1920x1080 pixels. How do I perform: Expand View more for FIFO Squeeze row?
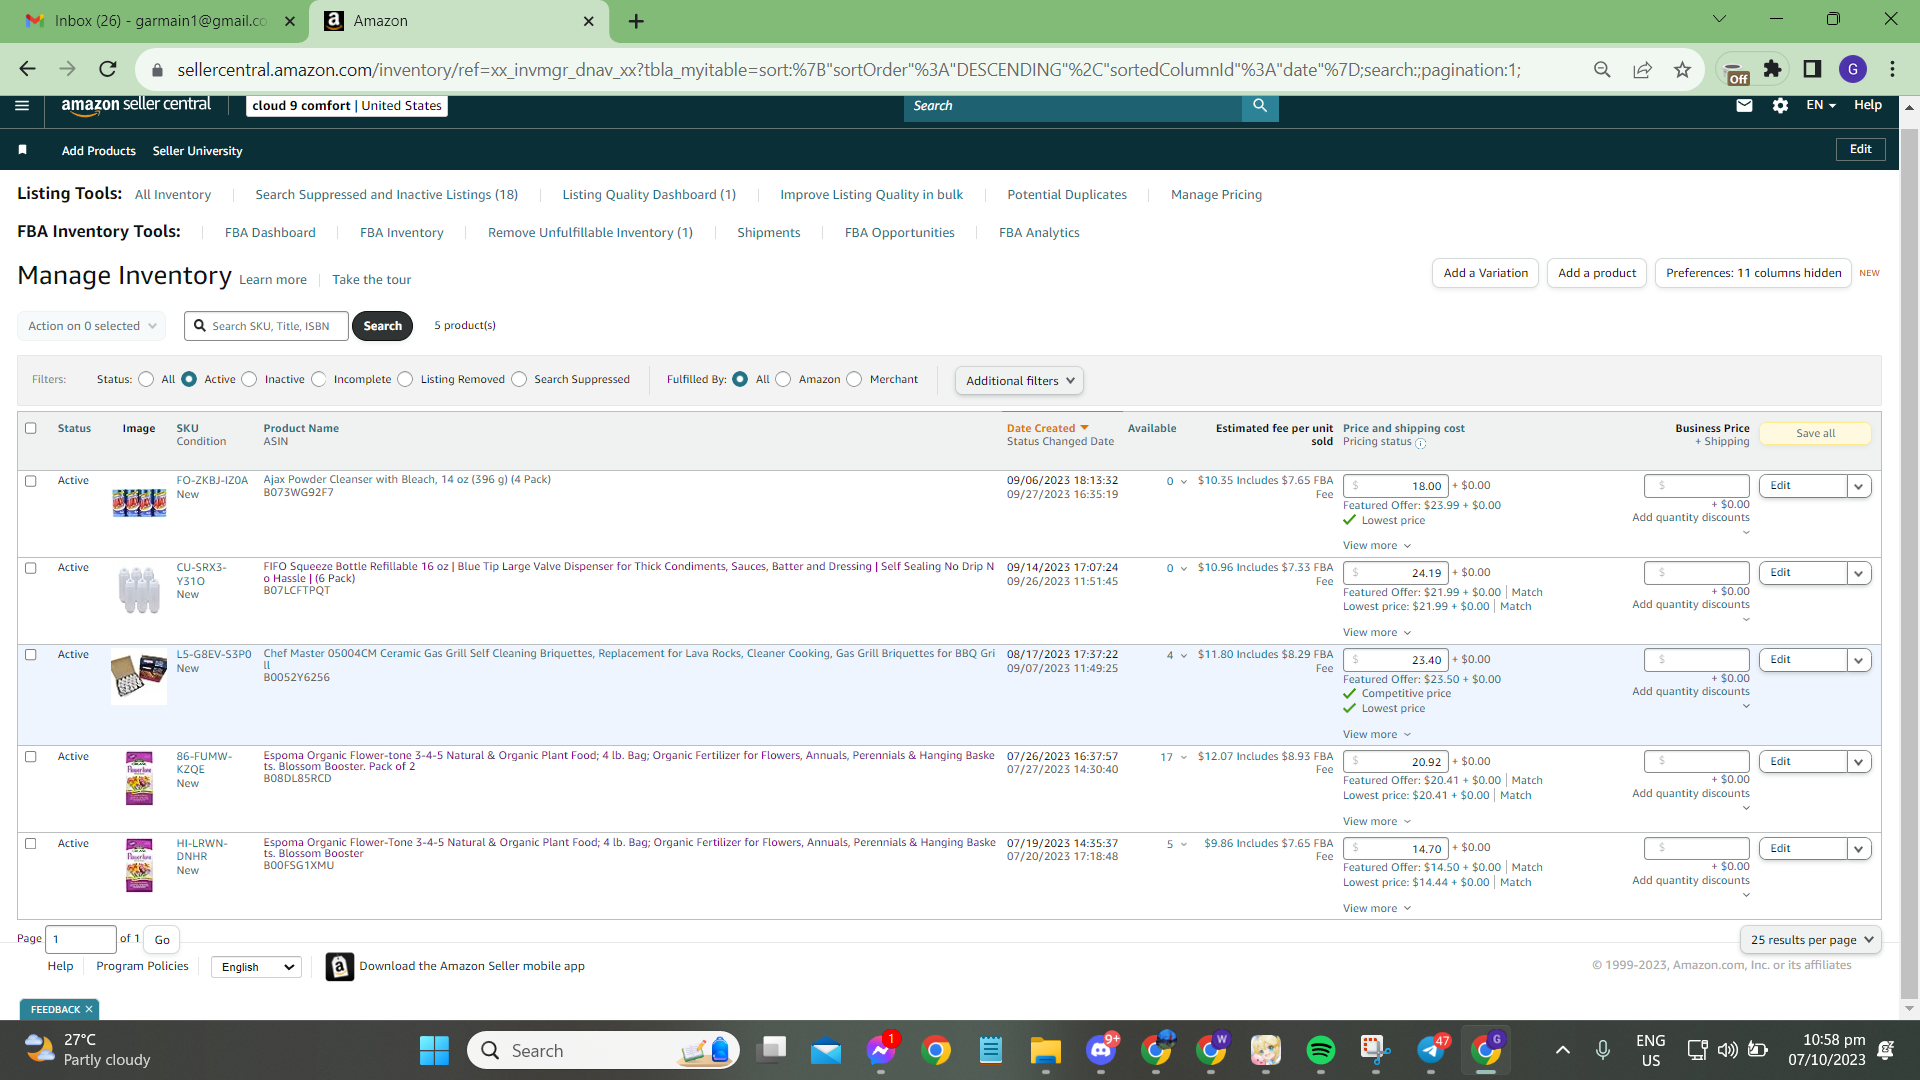pos(1377,633)
